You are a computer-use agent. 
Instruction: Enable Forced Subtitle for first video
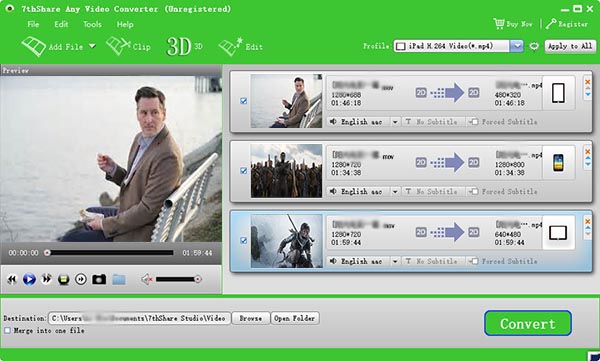point(474,122)
